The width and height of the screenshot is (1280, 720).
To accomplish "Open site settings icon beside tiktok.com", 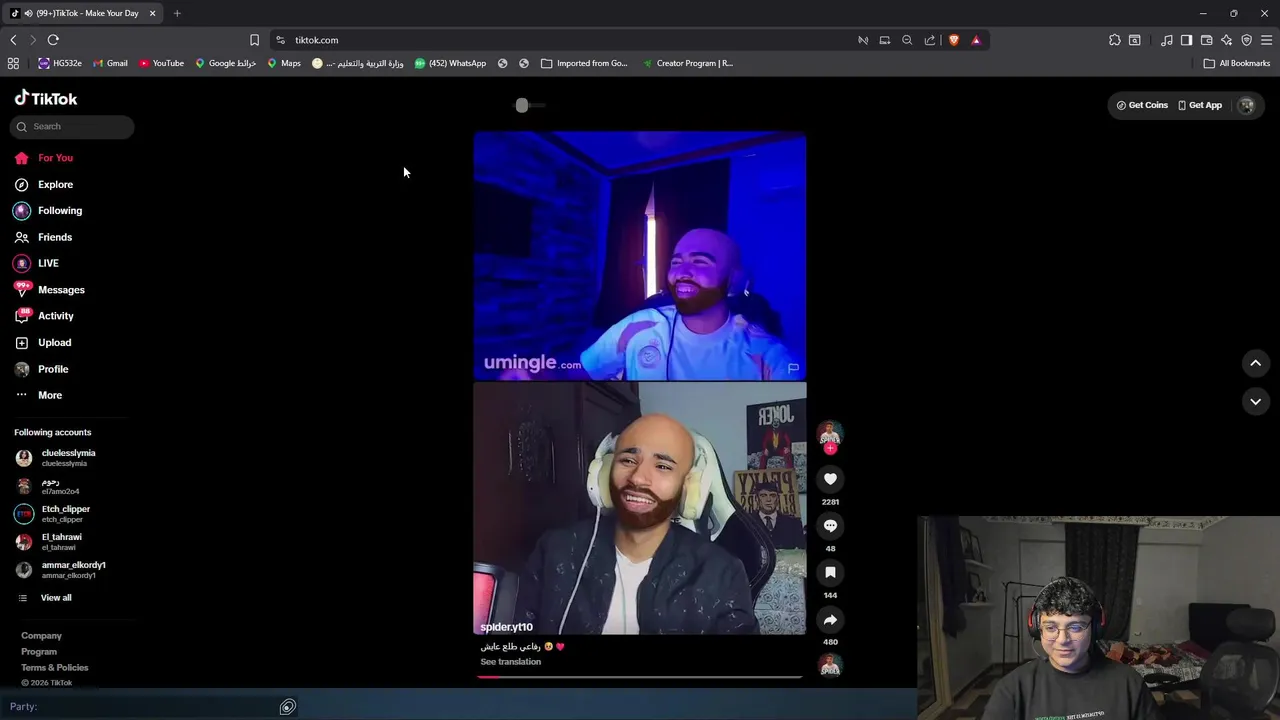I will (x=280, y=40).
